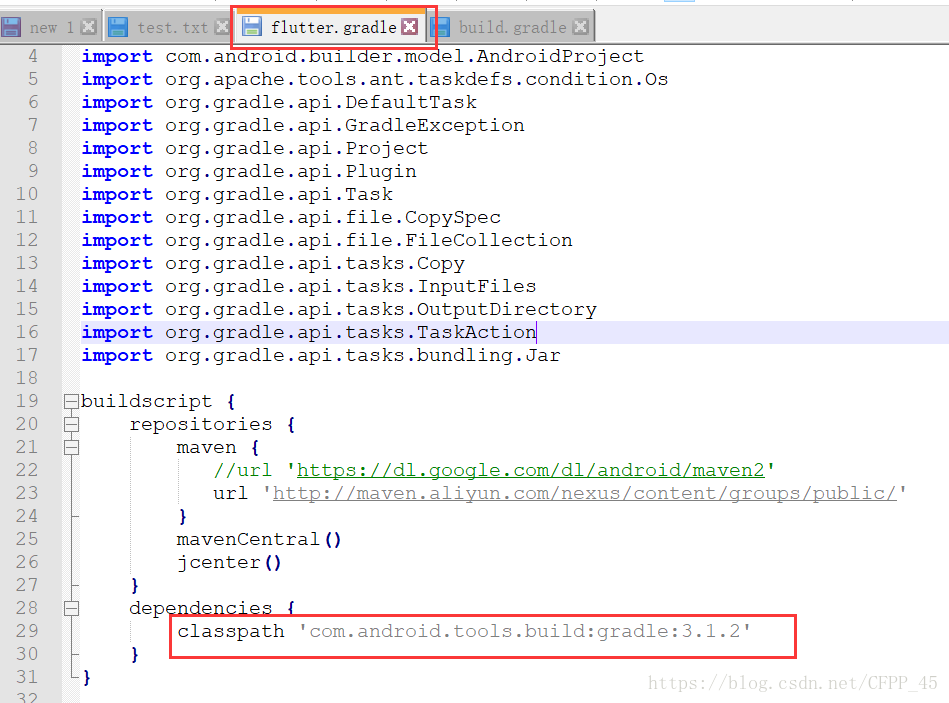Click the save-state floppy icon on new 1 tab
Image resolution: width=949 pixels, height=703 pixels.
pyautogui.click(x=13, y=27)
